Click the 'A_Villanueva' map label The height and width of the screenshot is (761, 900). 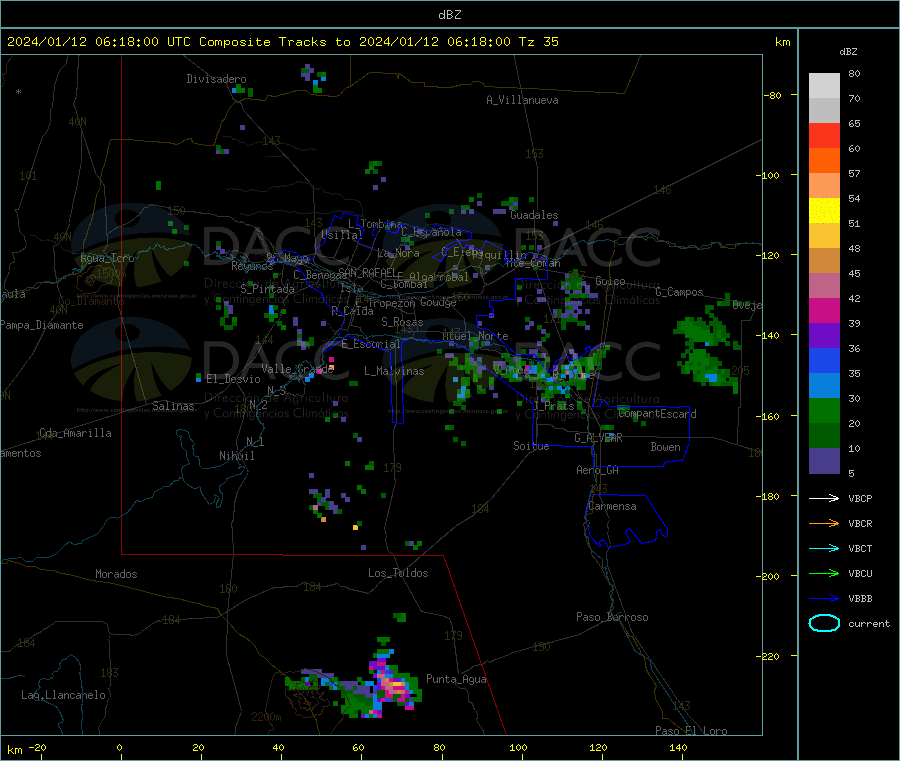coord(522,100)
